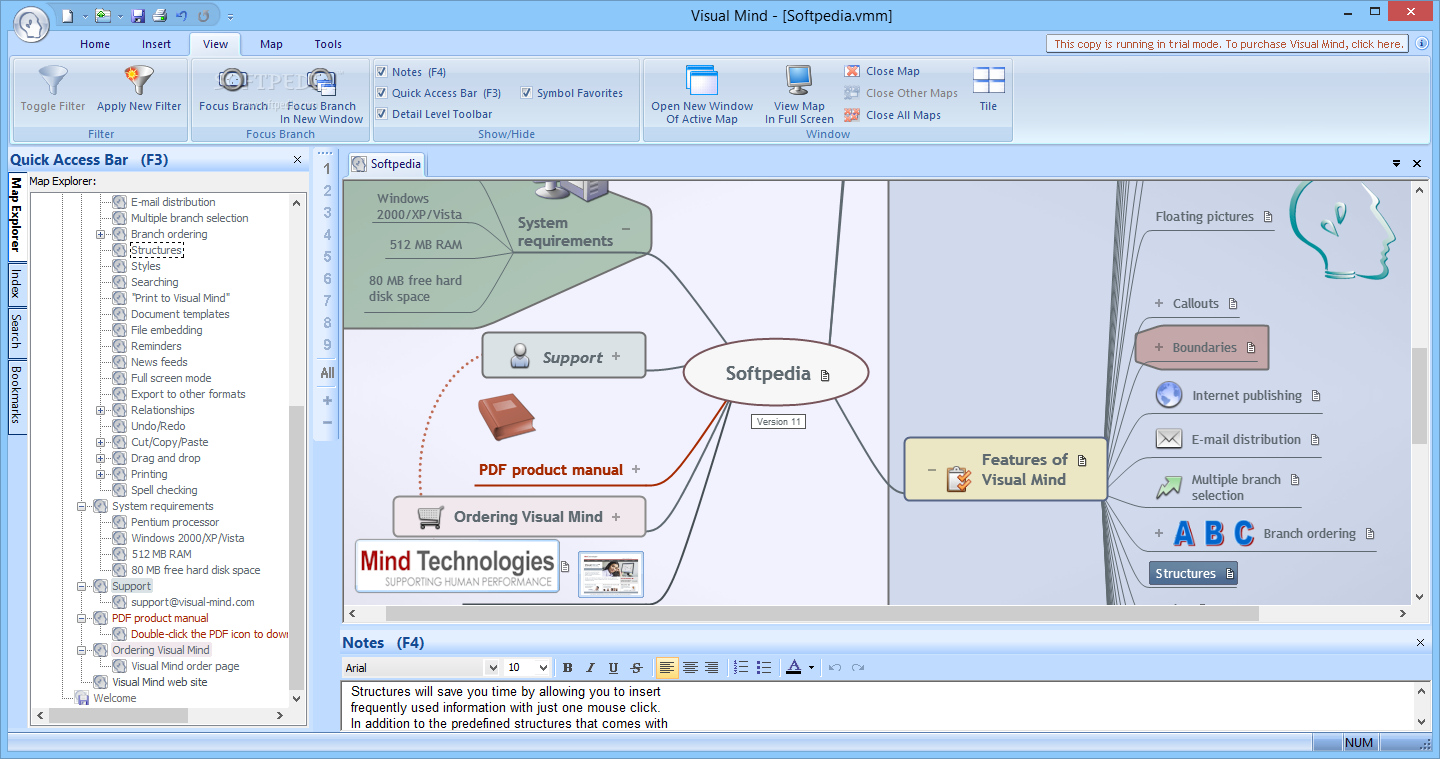Click the Mind Technologies logo image

(x=457, y=566)
